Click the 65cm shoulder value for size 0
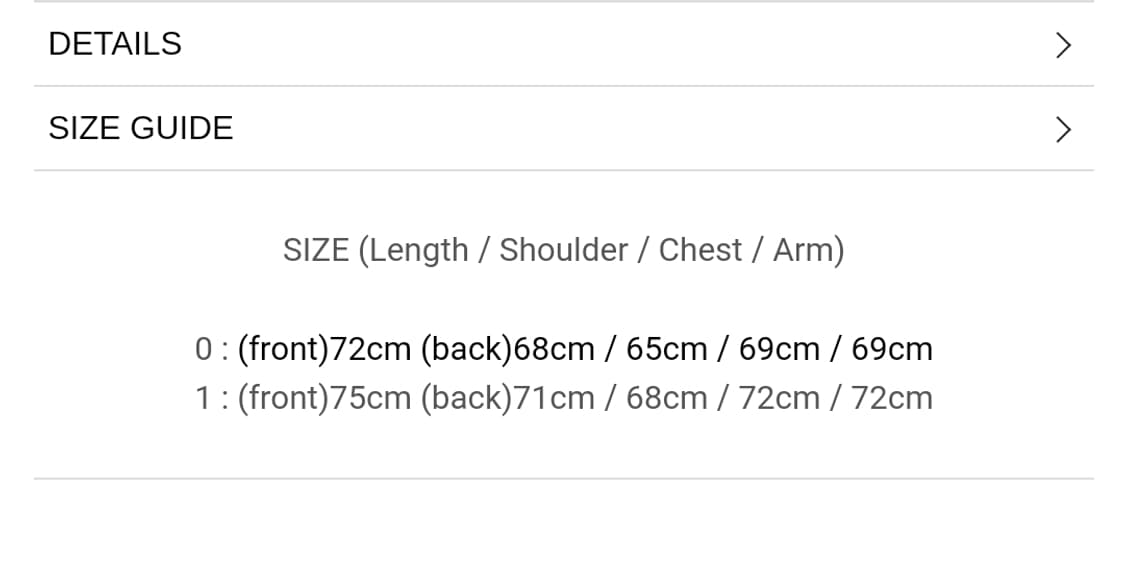The width and height of the screenshot is (1125, 575). 667,349
